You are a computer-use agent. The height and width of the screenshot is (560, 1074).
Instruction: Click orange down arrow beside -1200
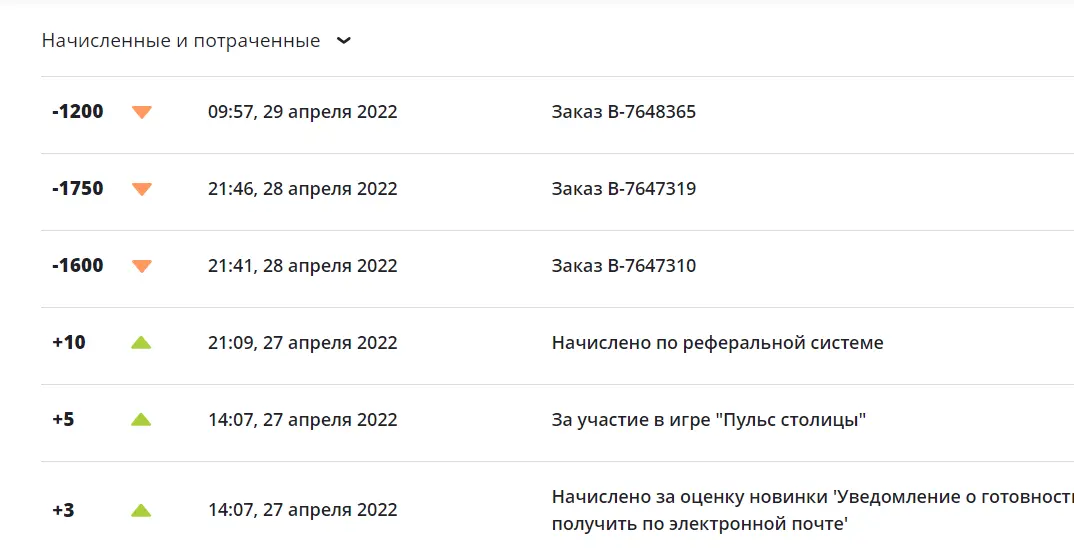click(x=142, y=112)
